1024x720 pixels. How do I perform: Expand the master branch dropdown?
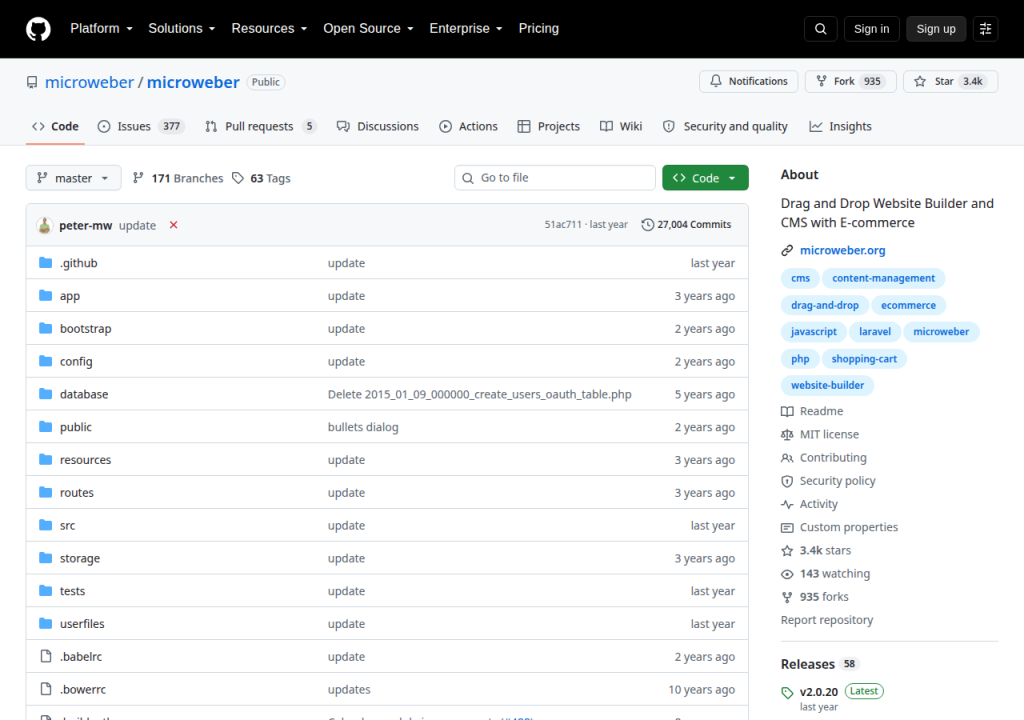click(x=73, y=178)
